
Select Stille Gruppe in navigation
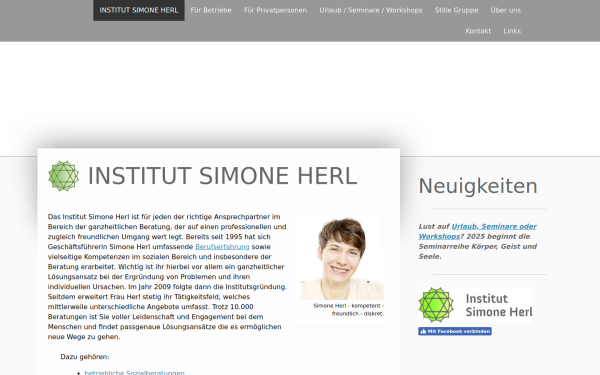pyautogui.click(x=456, y=10)
